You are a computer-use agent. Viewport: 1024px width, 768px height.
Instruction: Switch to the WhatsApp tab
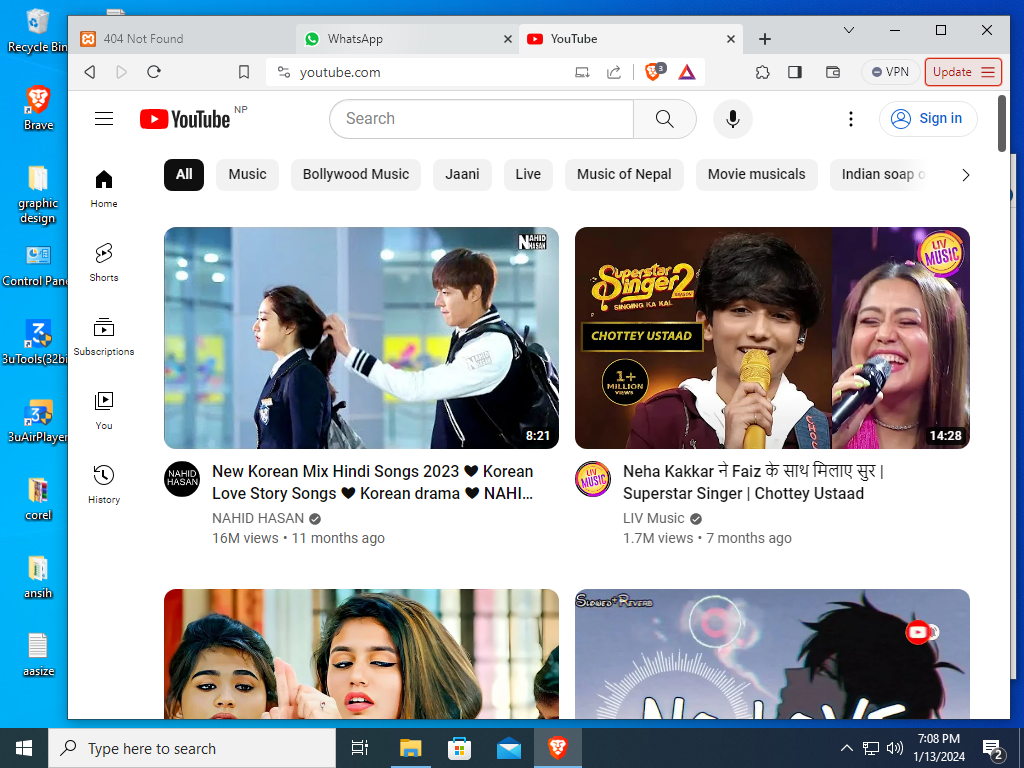point(355,39)
